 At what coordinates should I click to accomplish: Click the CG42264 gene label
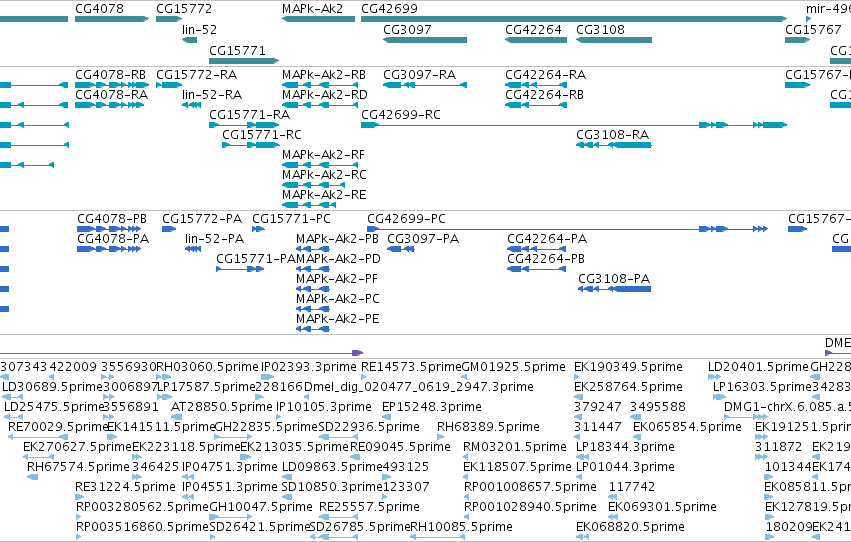point(533,29)
